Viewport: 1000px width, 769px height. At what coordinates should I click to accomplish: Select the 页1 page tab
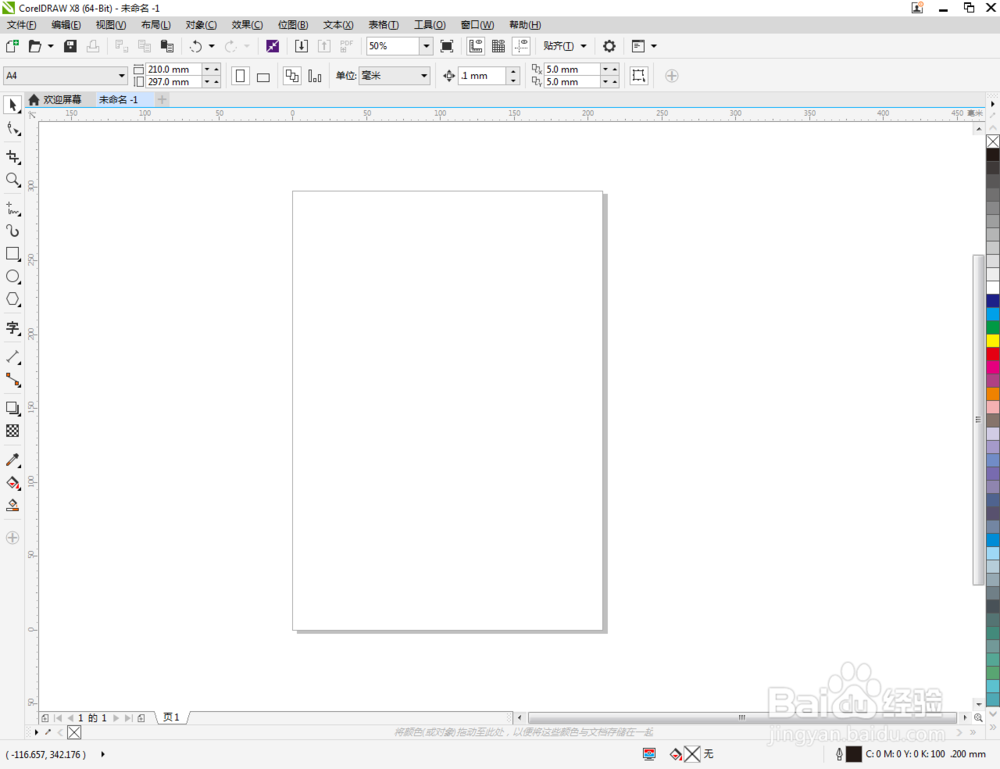point(172,717)
